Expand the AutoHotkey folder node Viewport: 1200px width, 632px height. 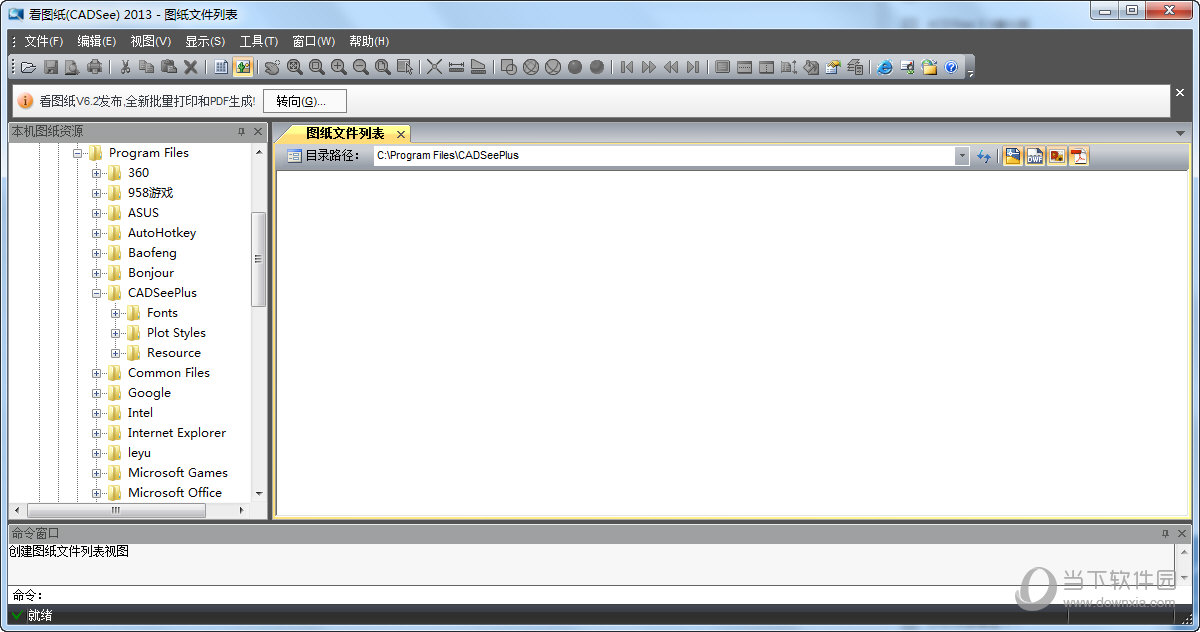tap(97, 233)
